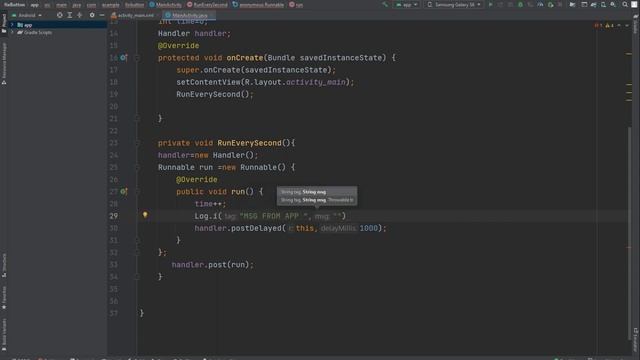This screenshot has width=640, height=360.
Task: Select second Log.i signature with Throwable
Action: click(x=317, y=200)
